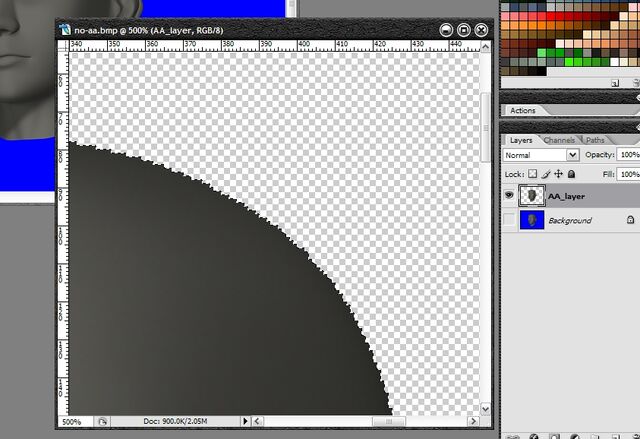Pick the pure black swatch in last row
The image size is (640, 439).
[x=541, y=71]
